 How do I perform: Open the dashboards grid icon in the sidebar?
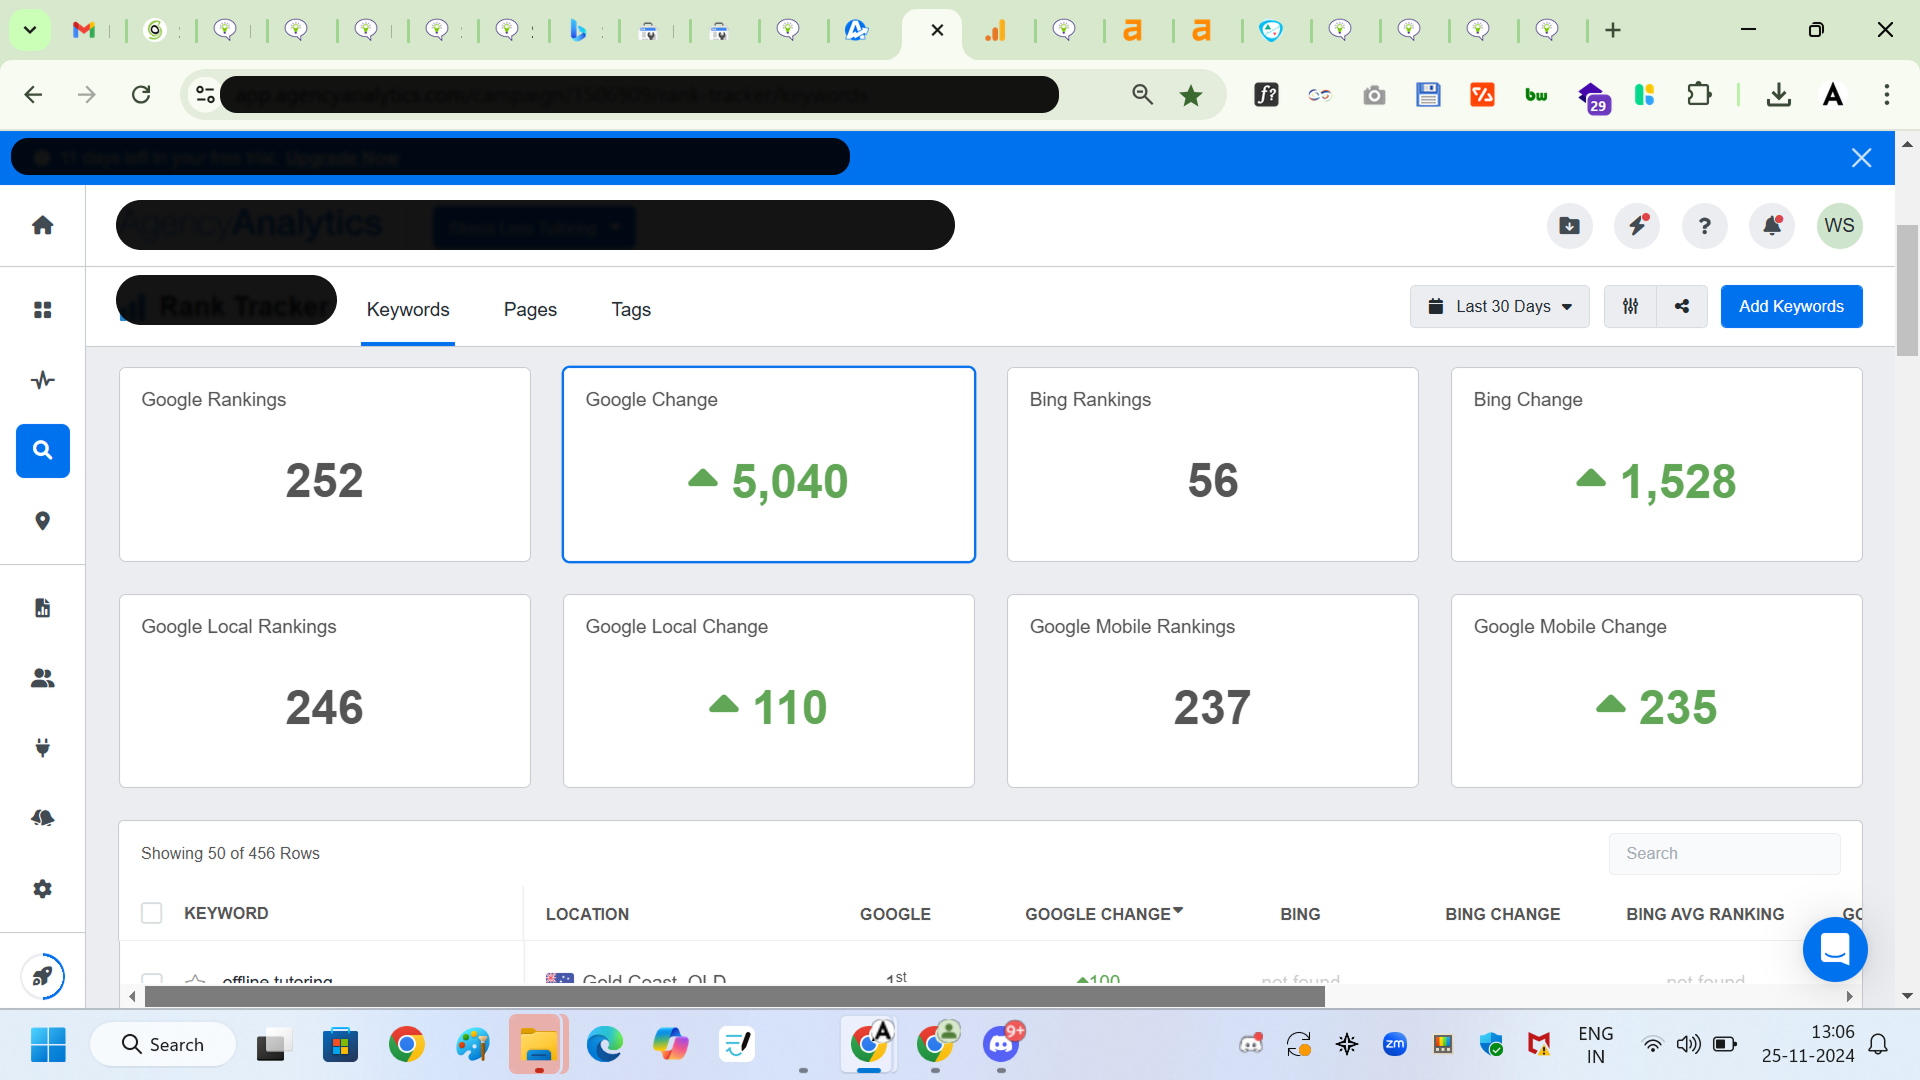coord(42,310)
